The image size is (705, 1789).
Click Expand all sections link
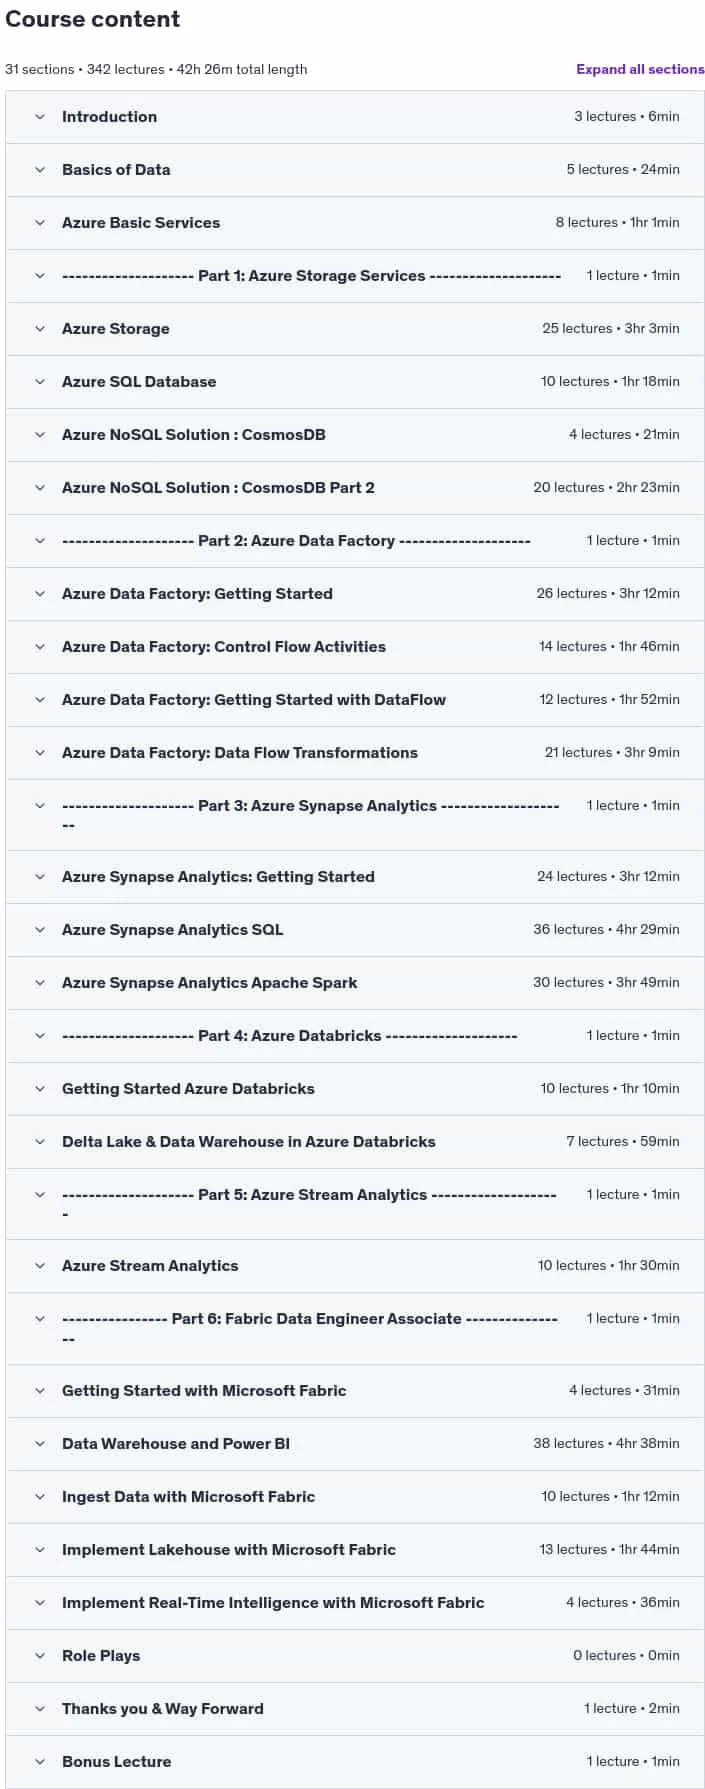click(x=640, y=69)
